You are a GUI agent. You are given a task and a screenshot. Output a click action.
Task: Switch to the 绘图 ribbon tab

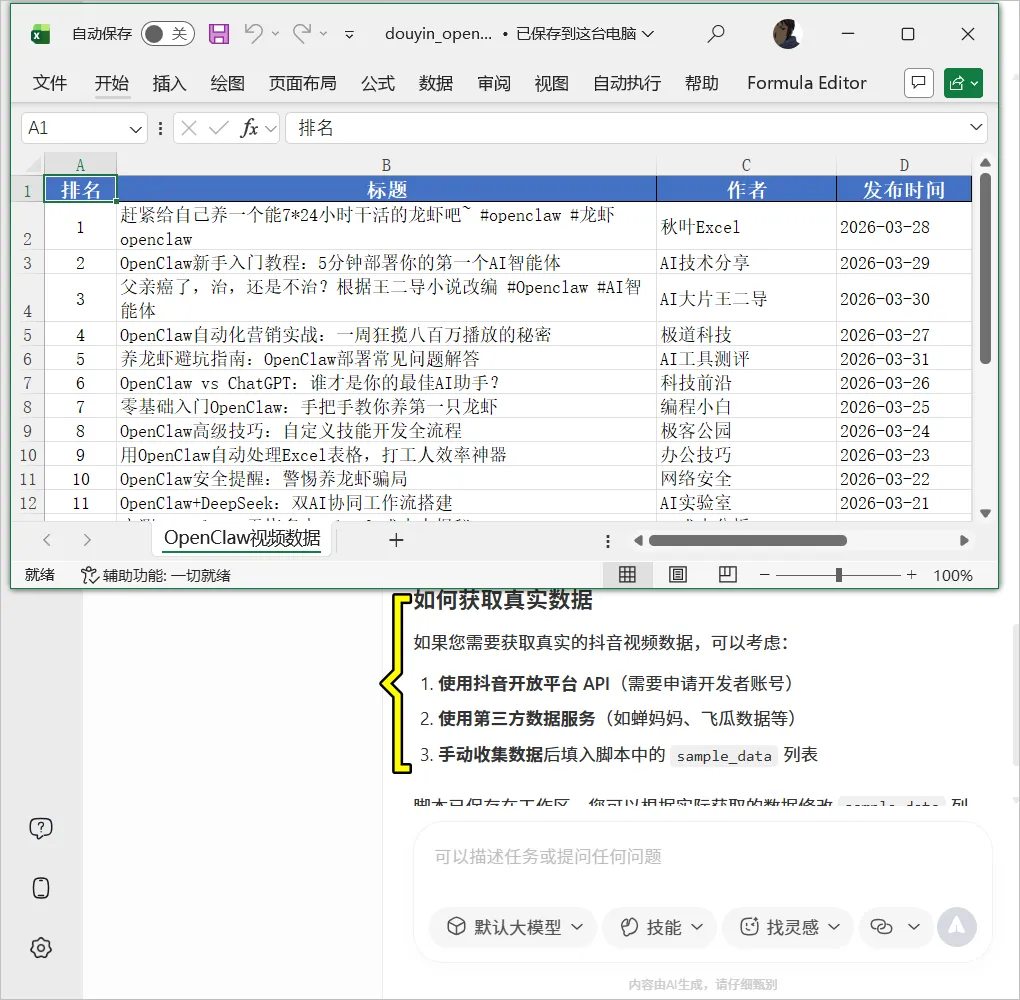(227, 83)
